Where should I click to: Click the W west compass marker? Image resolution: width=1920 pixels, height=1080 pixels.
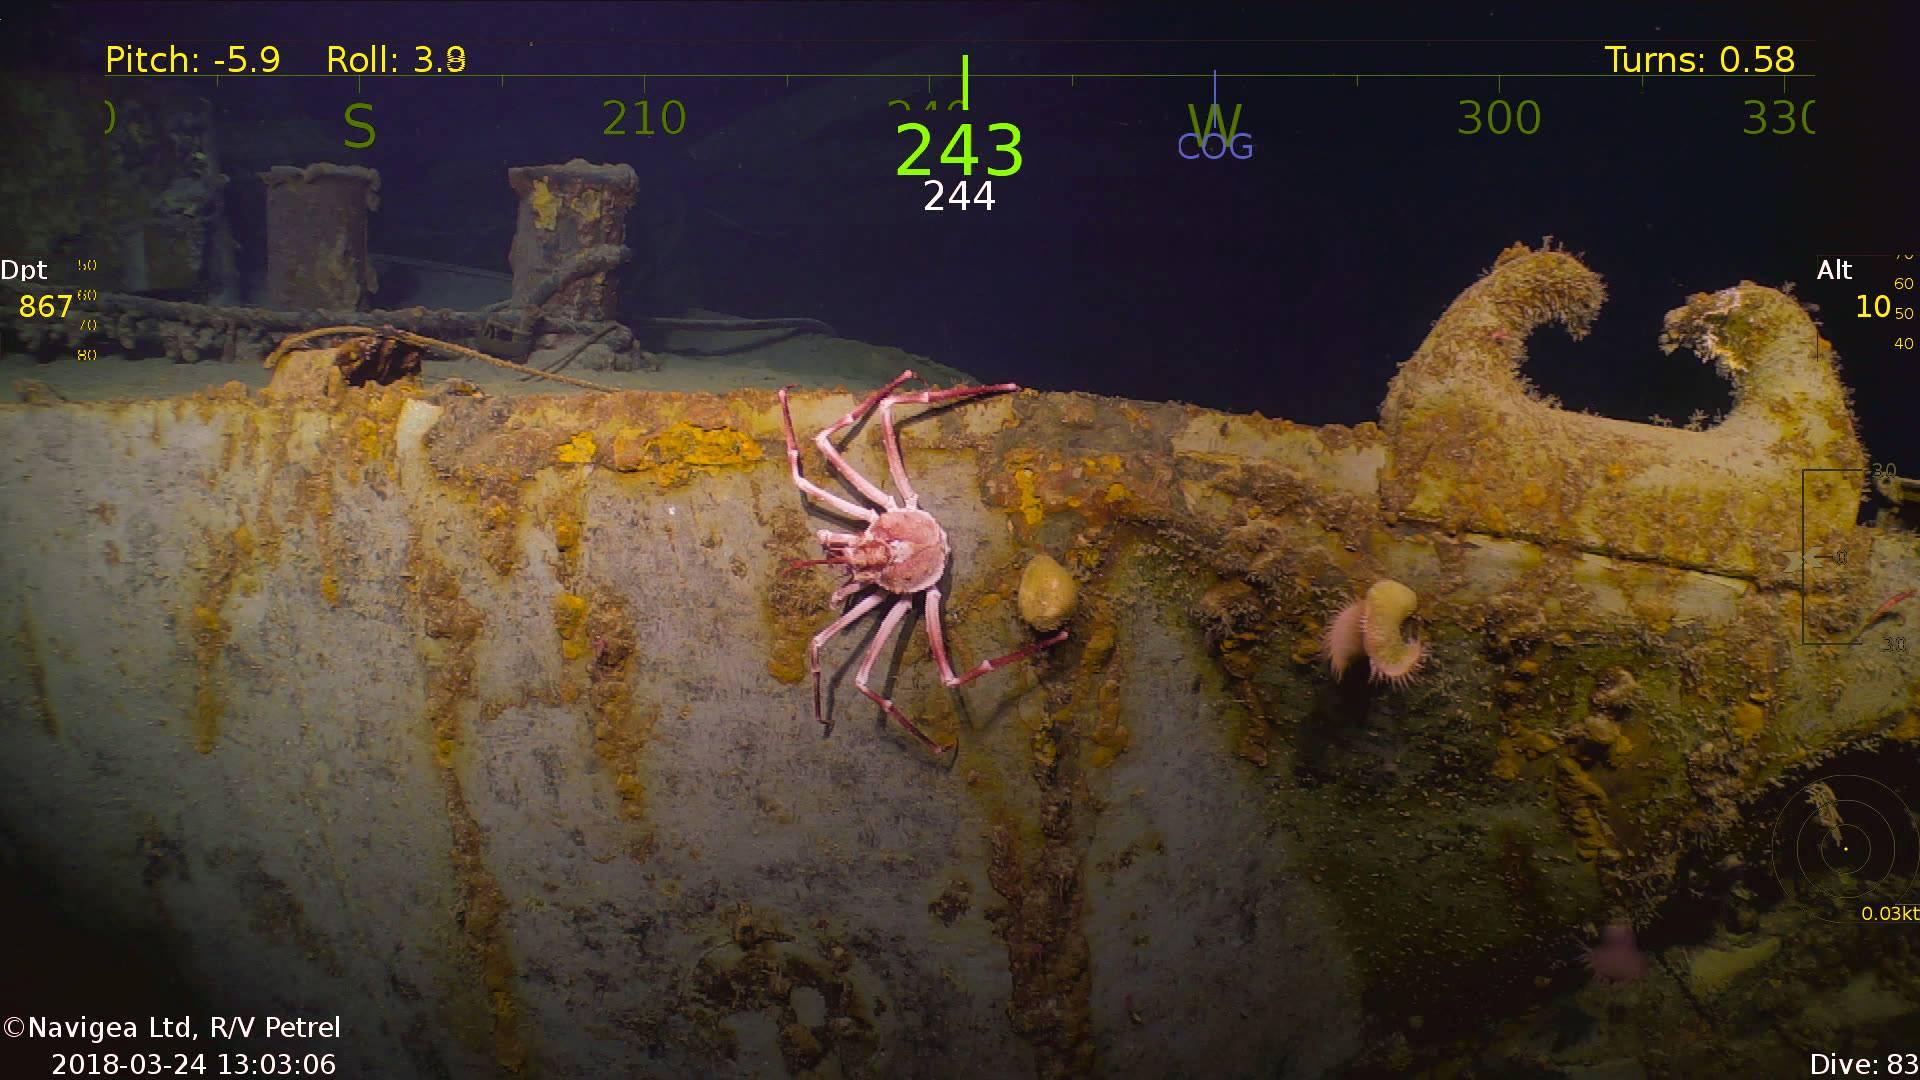1215,118
